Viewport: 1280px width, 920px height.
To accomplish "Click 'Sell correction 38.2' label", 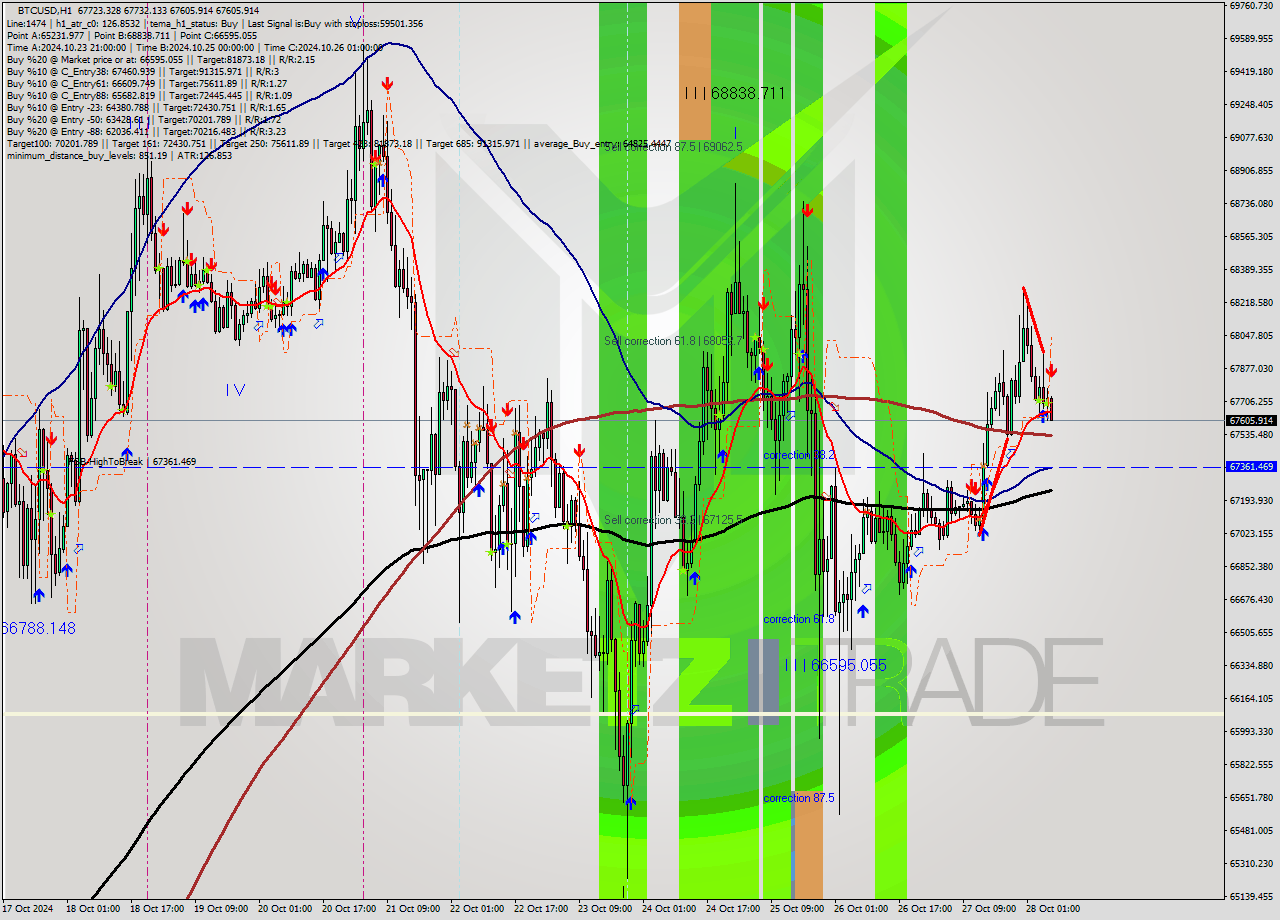I will point(673,520).
